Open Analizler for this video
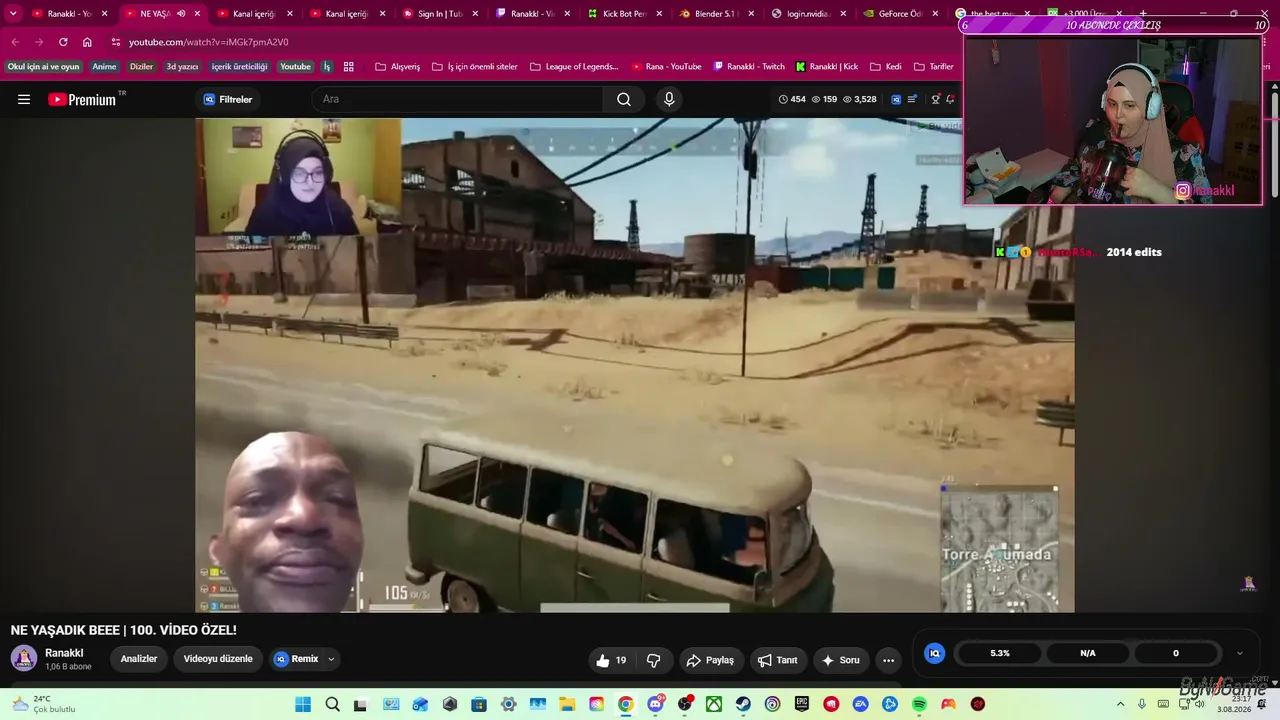 139,659
